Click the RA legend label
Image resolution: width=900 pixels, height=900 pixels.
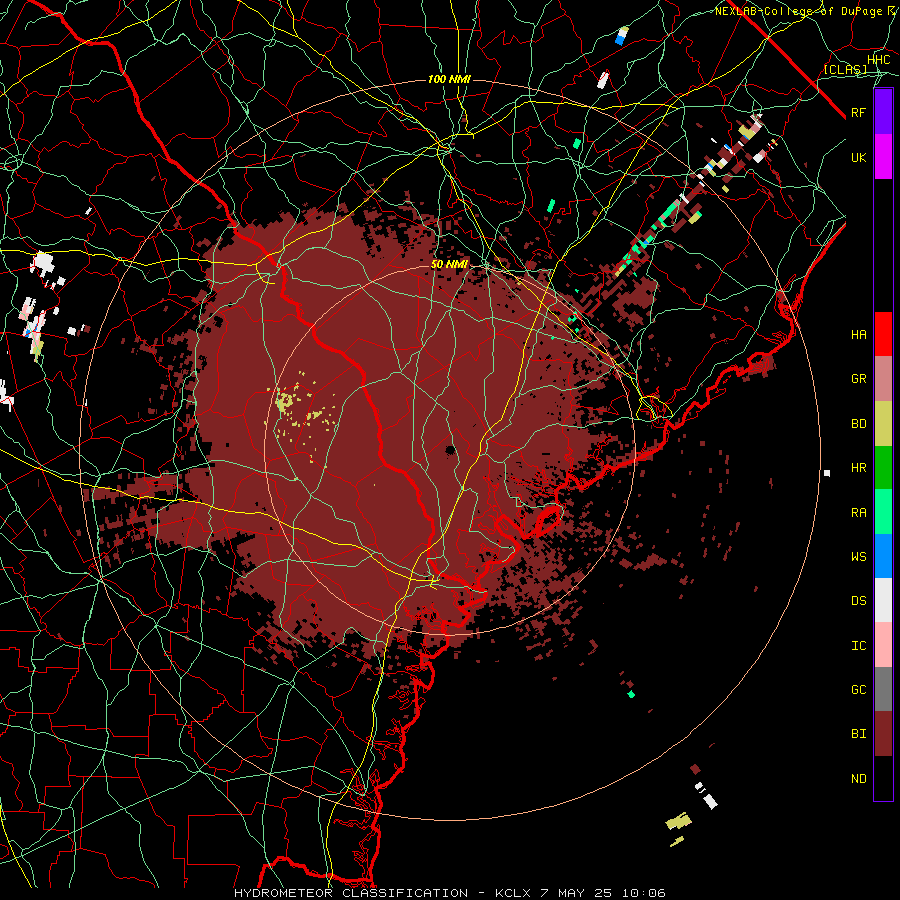(x=858, y=512)
